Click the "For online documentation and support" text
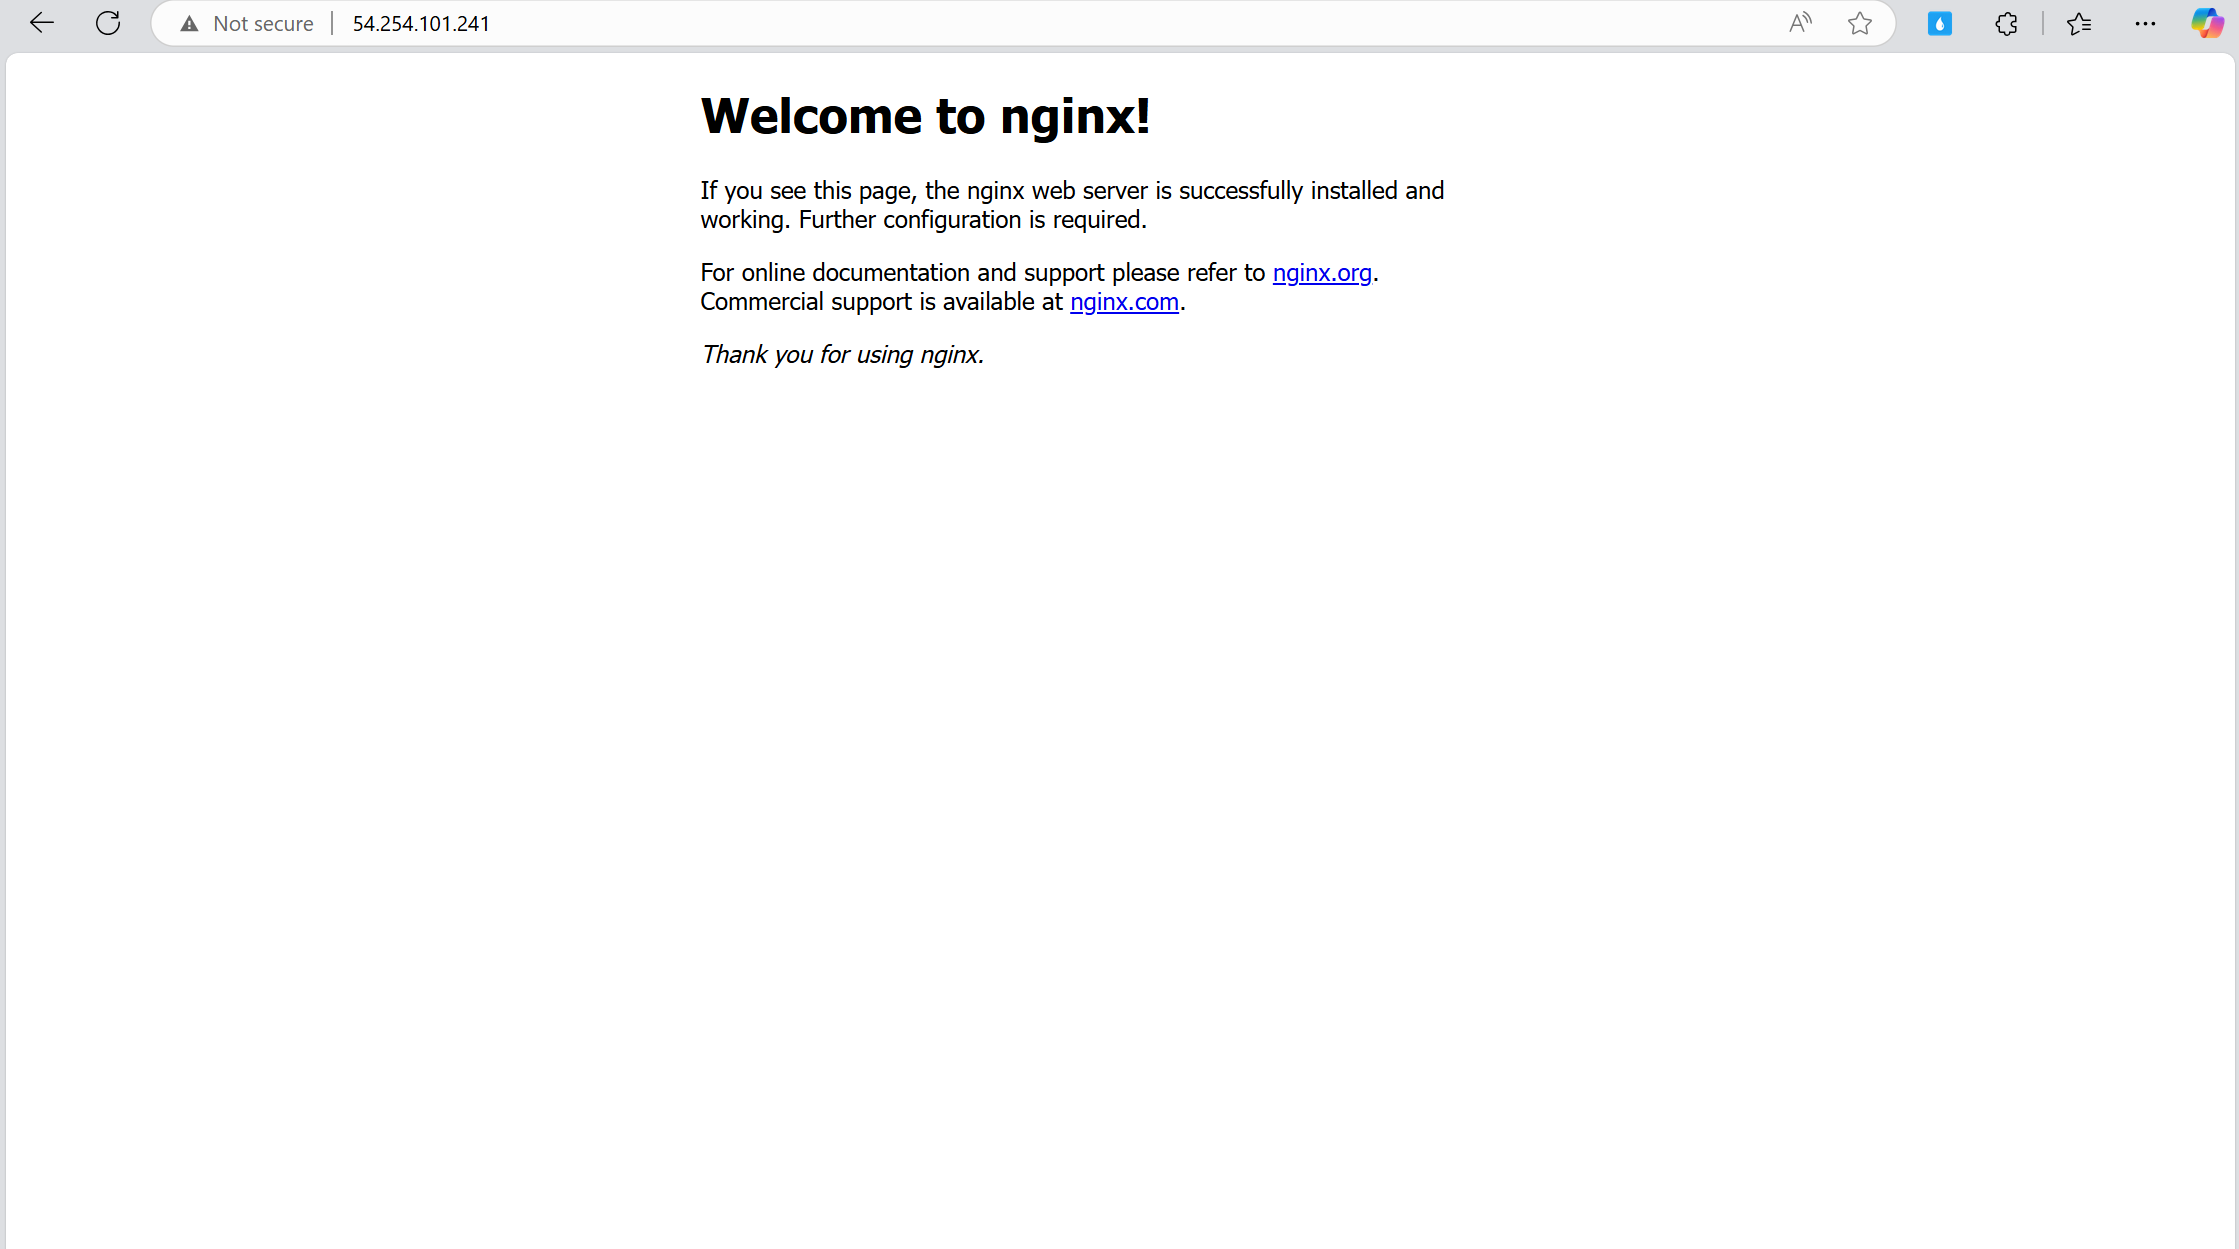The image size is (2239, 1249). (903, 273)
